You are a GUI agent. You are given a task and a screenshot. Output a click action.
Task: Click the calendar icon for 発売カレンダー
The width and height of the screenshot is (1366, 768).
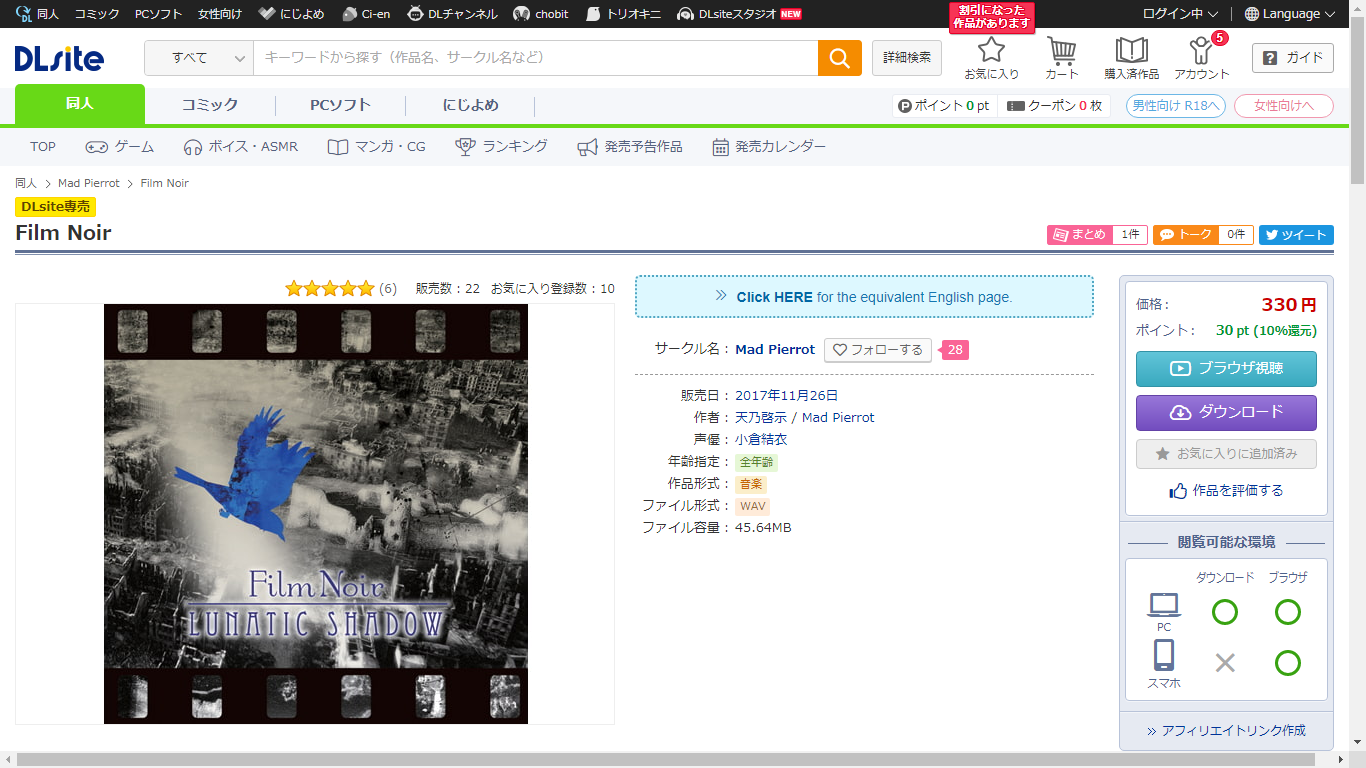coord(720,147)
